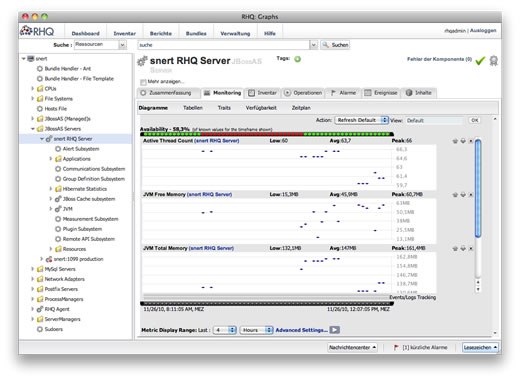The height and width of the screenshot is (380, 520).
Task: Expand the Hibernate Statistics folder
Action: [x=51, y=189]
